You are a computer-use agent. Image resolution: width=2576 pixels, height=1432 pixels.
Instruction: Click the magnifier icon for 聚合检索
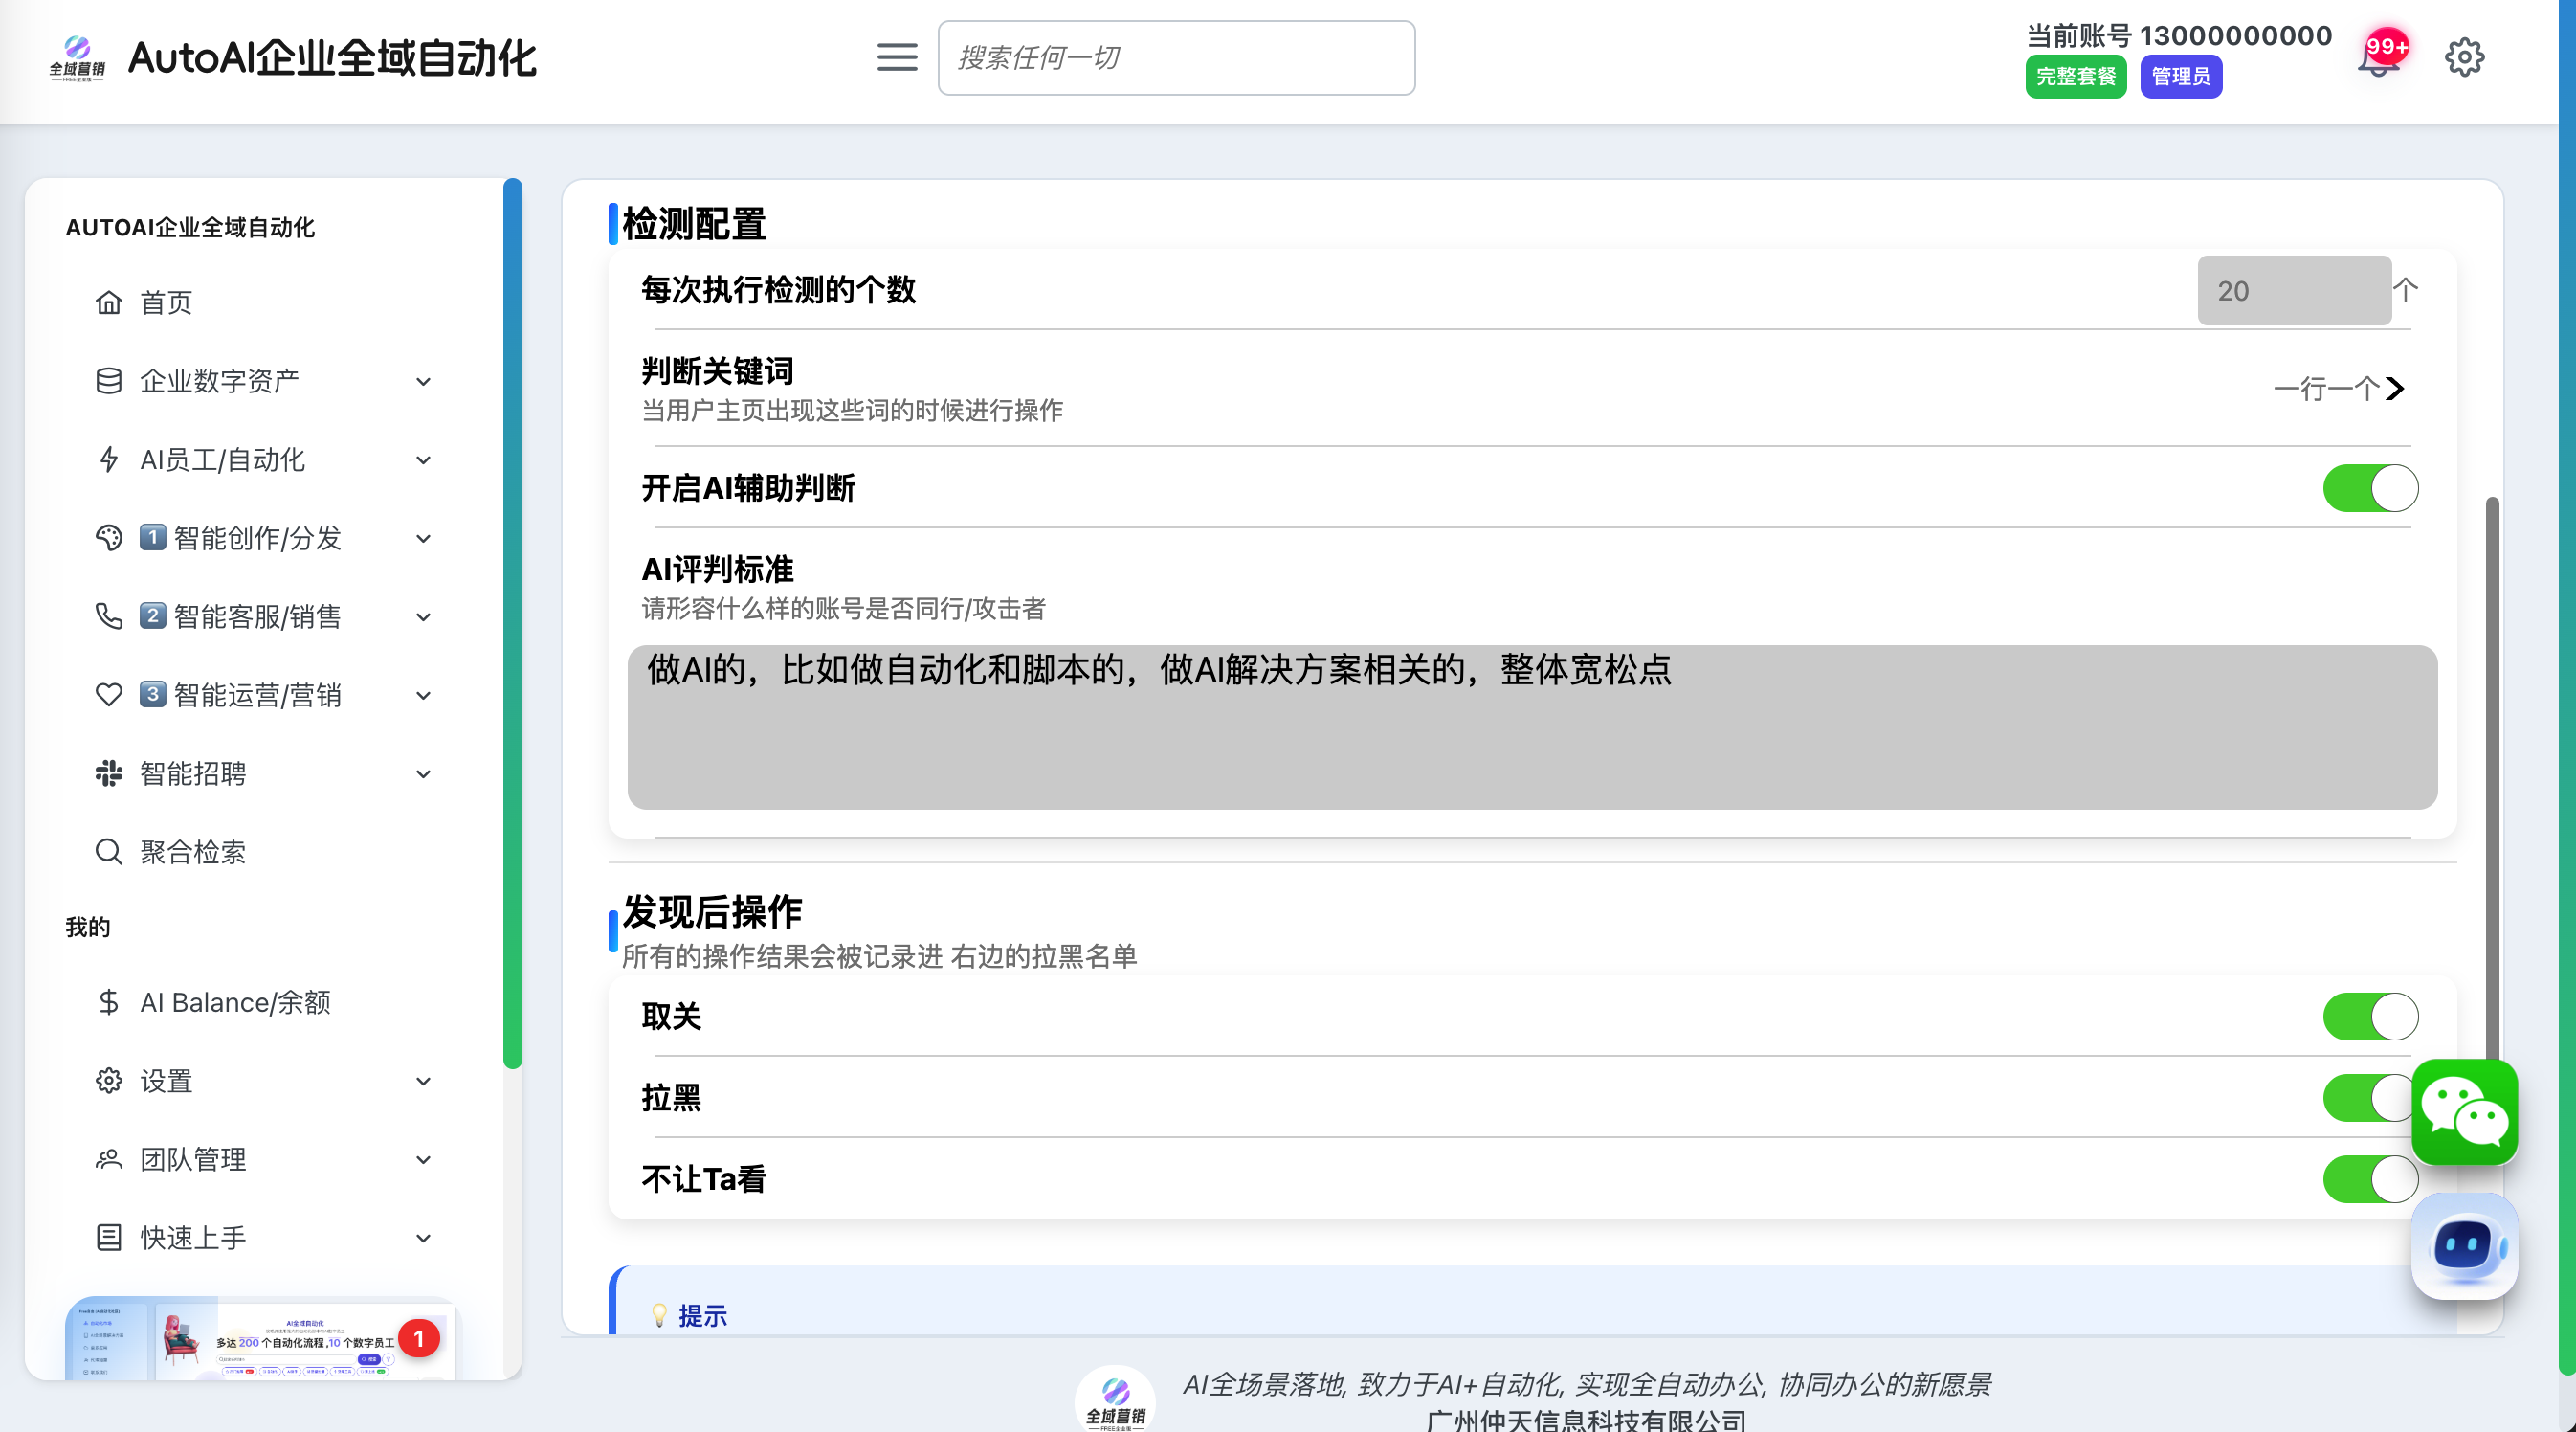pos(108,852)
